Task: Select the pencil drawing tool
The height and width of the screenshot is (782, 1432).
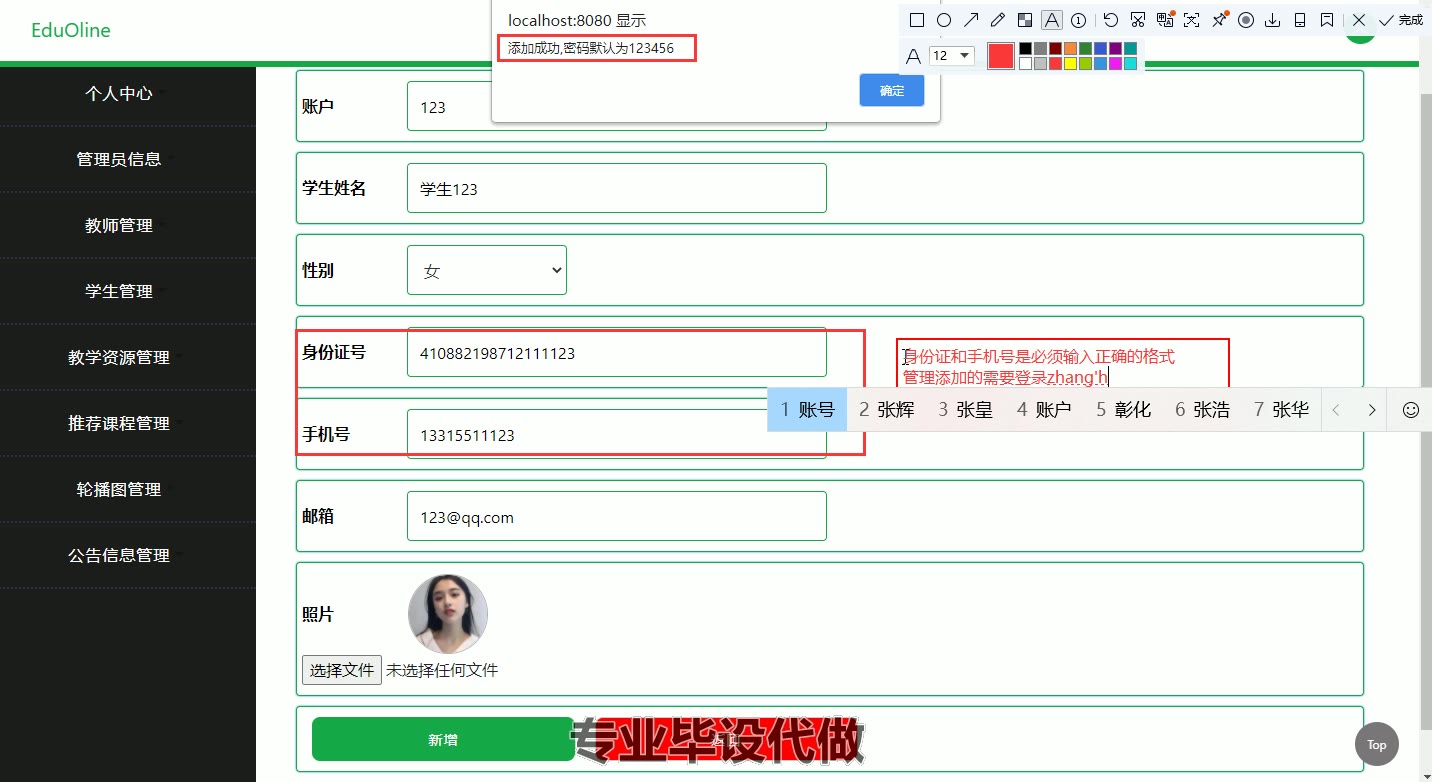Action: (998, 20)
